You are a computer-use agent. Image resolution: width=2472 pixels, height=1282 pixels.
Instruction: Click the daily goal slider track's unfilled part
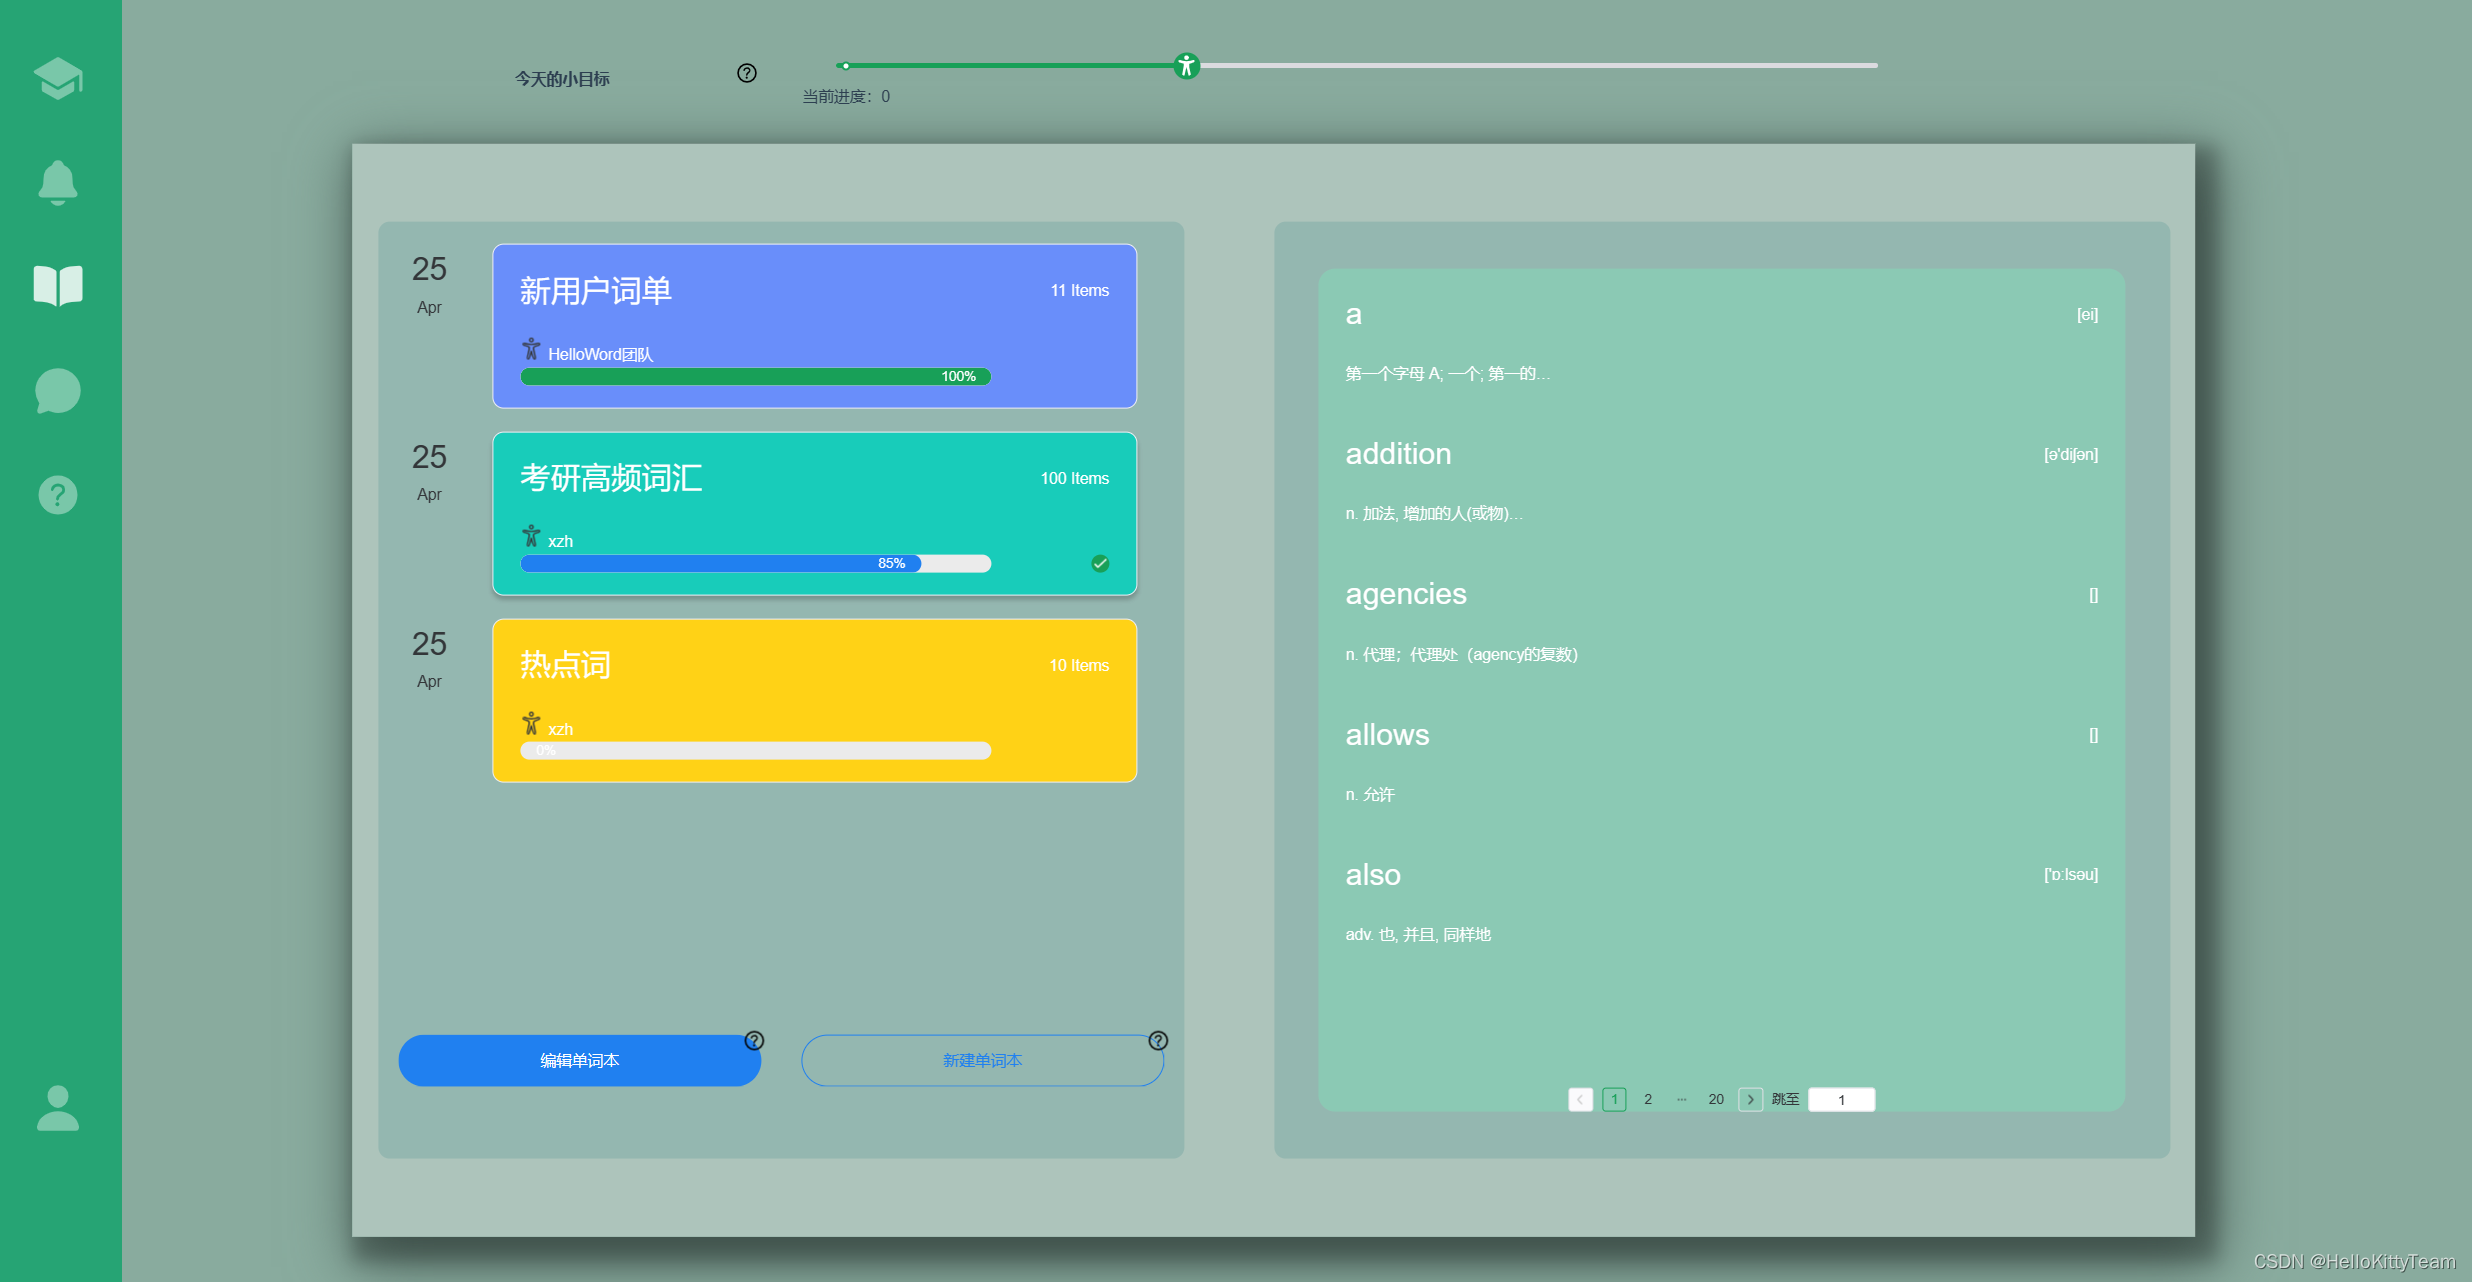coord(1538,66)
